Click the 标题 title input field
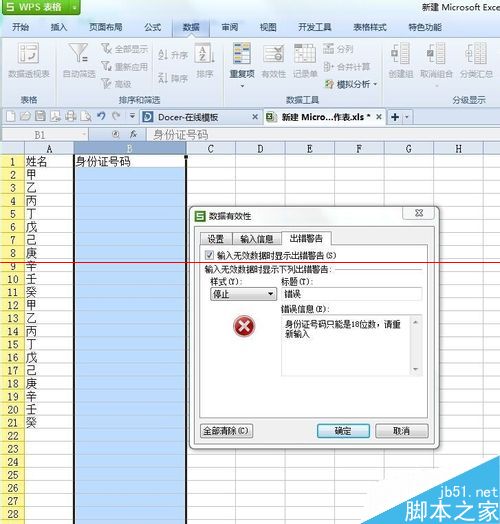Image resolution: width=500 pixels, height=524 pixels. pyautogui.click(x=352, y=294)
